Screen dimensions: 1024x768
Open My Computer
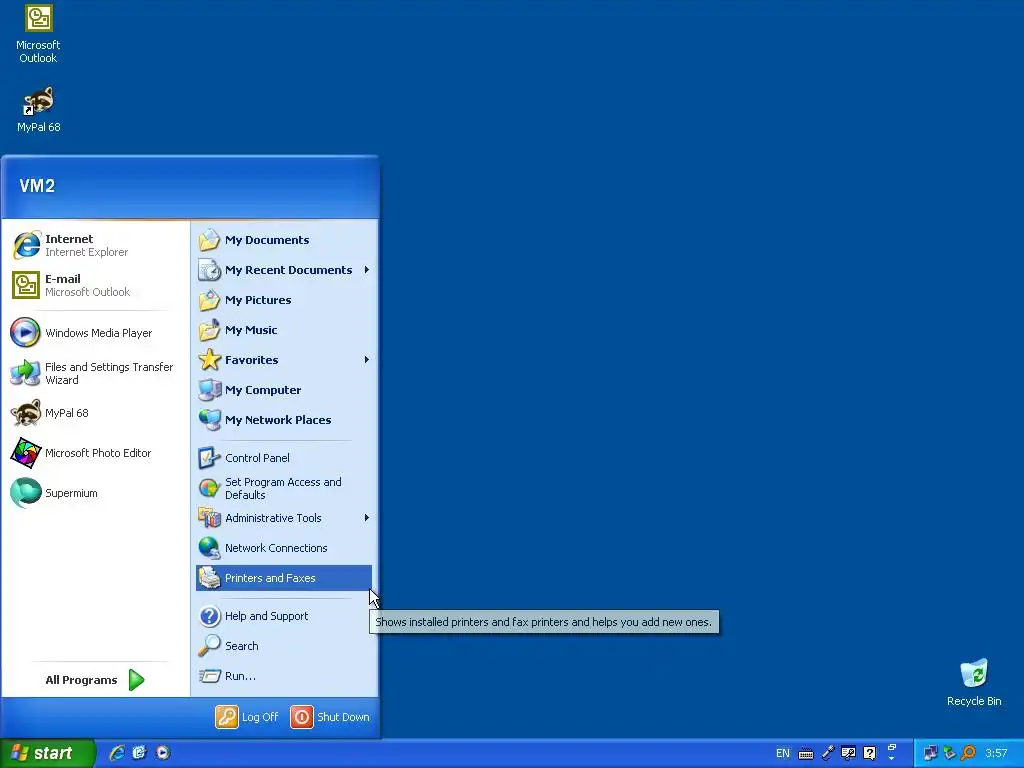point(283,390)
